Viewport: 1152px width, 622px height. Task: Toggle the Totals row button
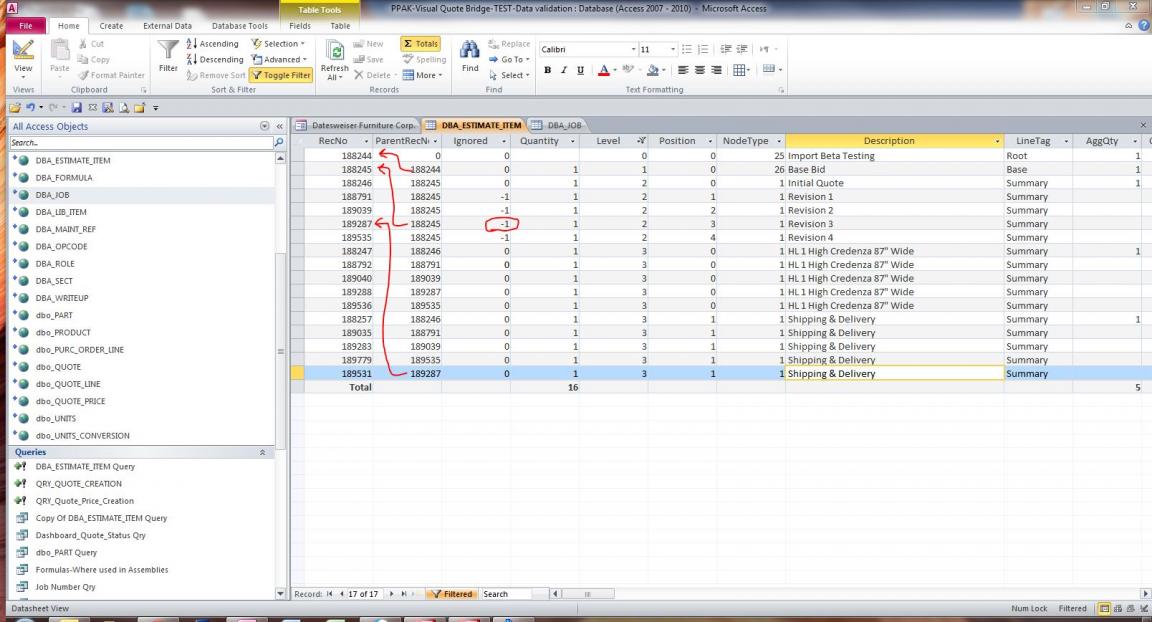coord(421,44)
